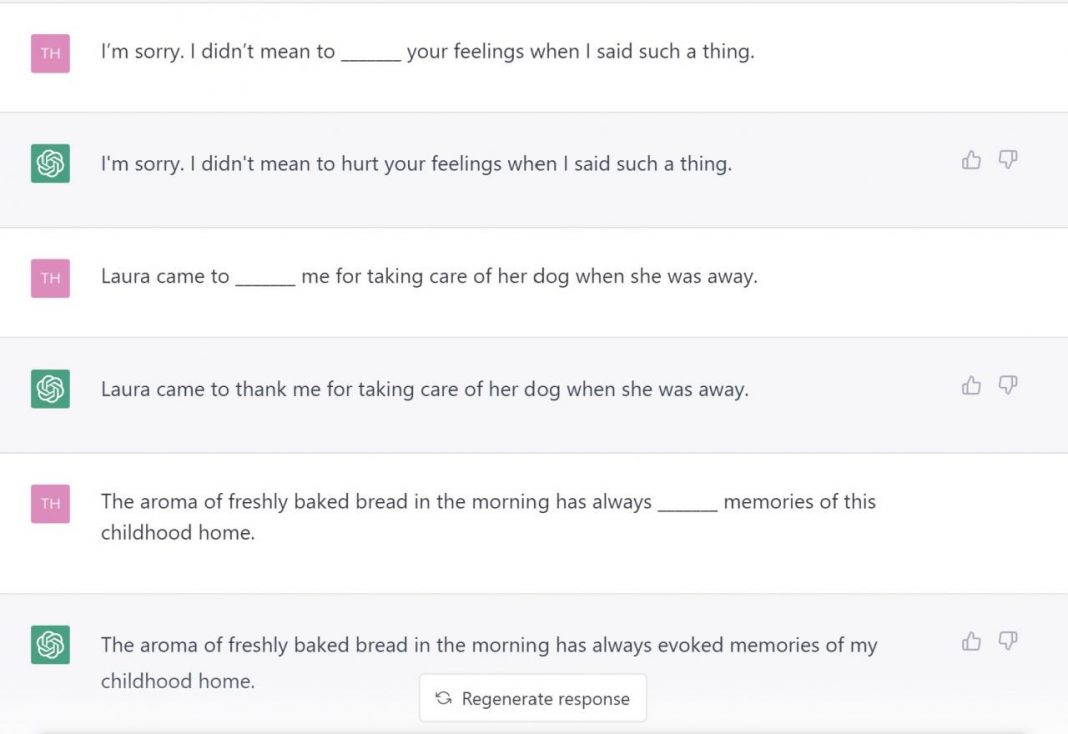Click the ChatGPT logo beside the 'evoked memories' reply

coord(50,644)
